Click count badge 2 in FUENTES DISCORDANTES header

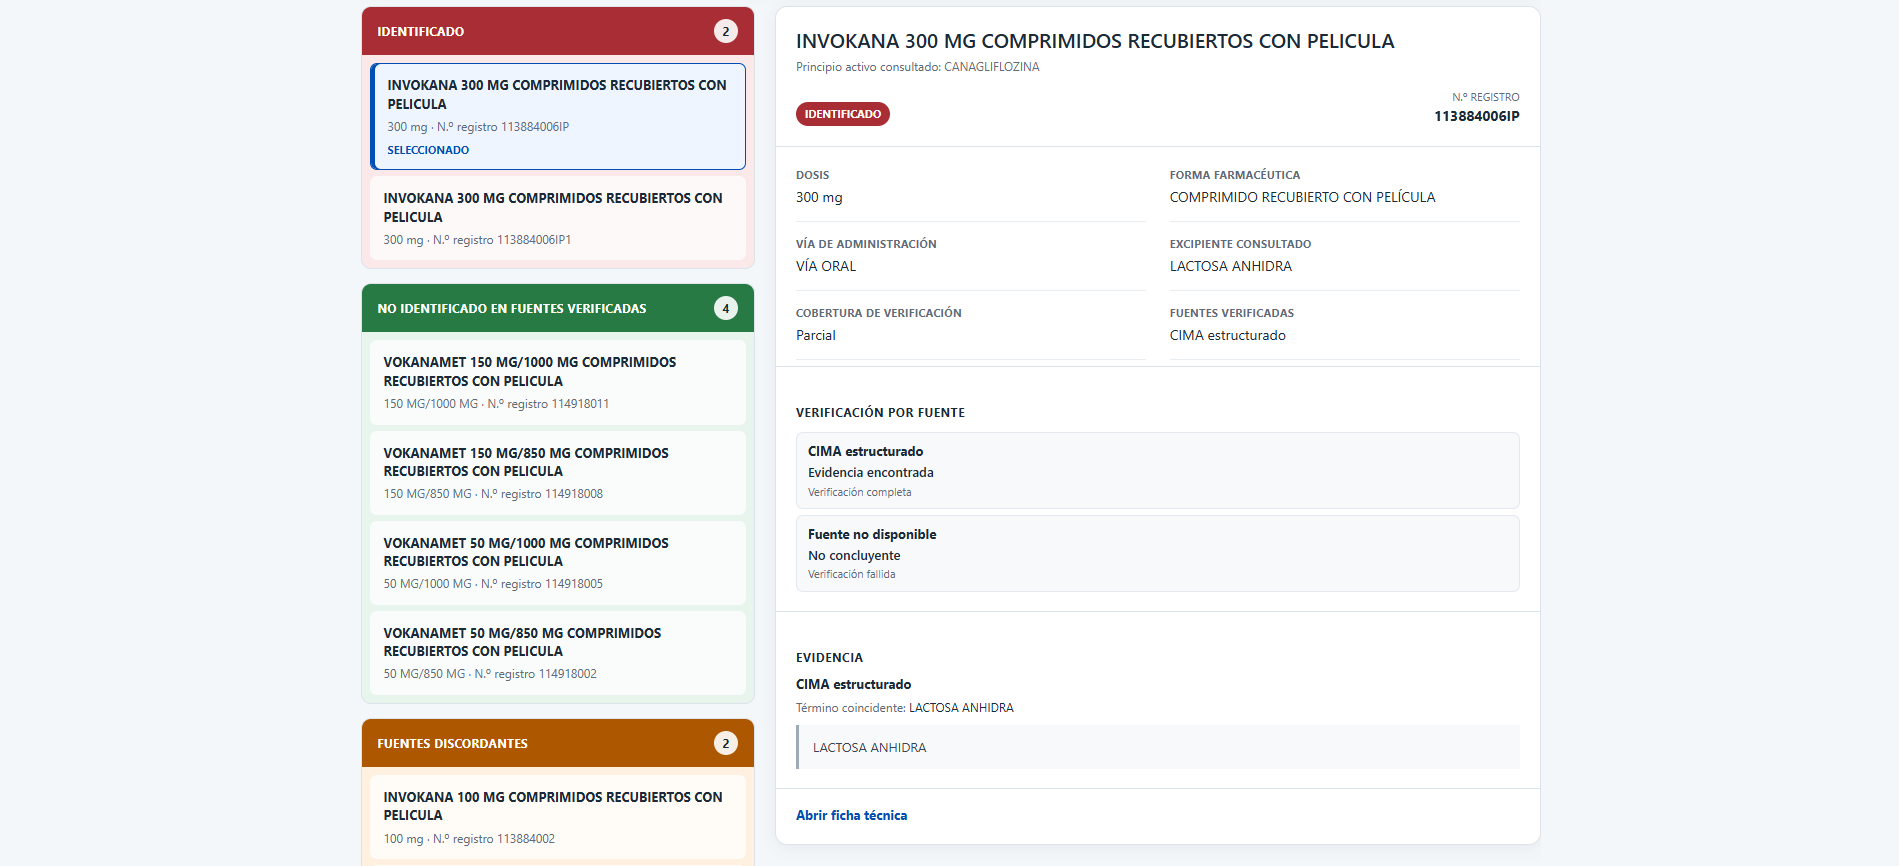pos(726,743)
